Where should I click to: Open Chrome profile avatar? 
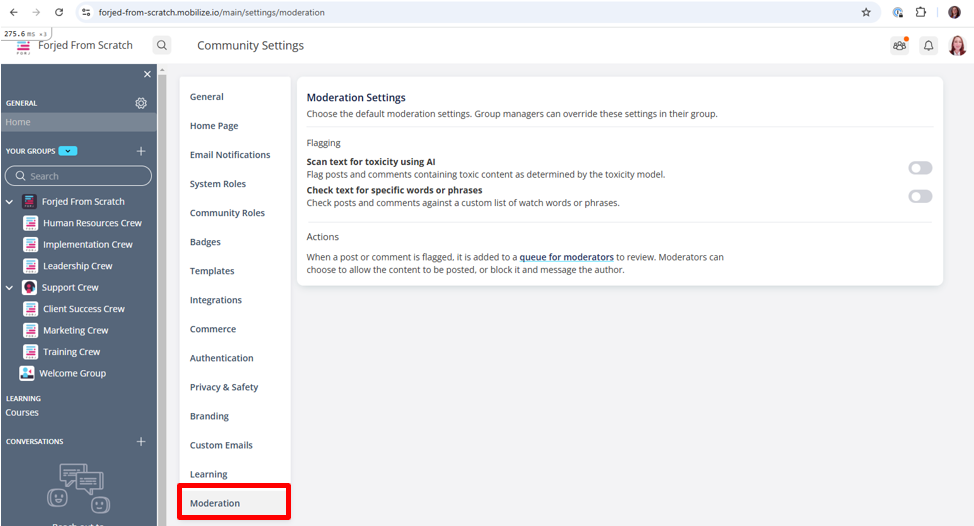[954, 12]
